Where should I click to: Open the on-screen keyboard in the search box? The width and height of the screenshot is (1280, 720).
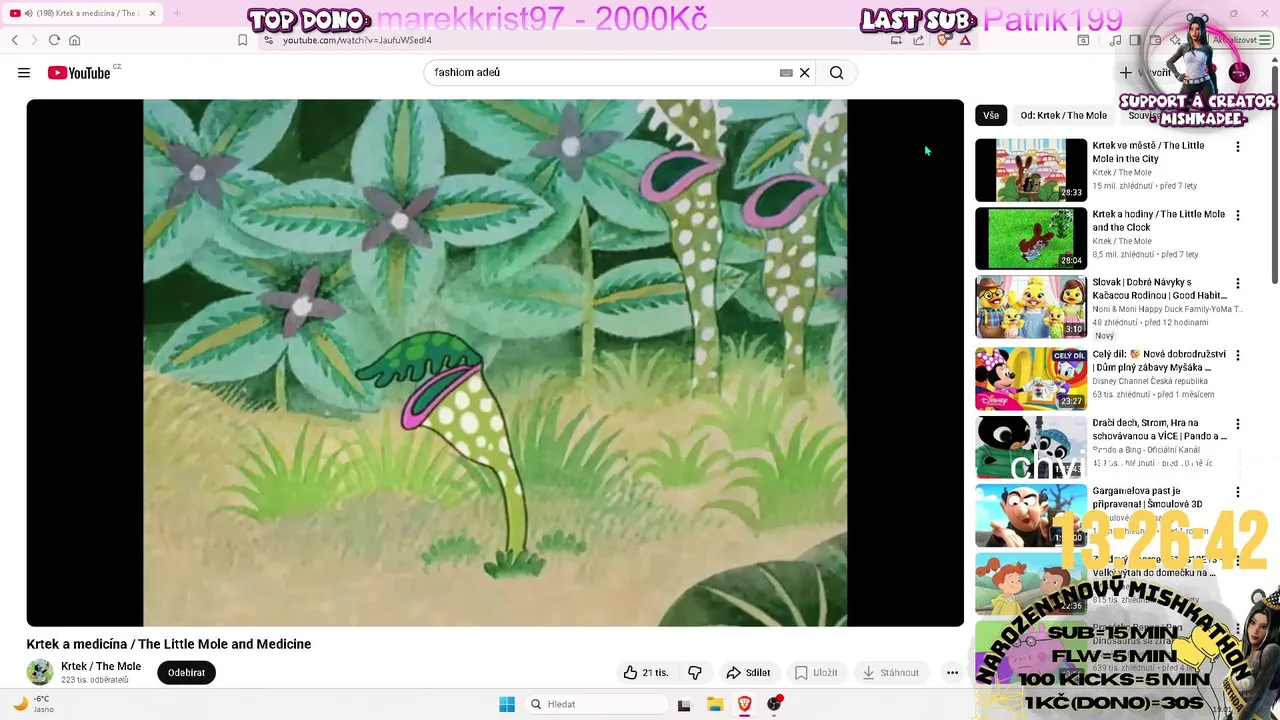tap(786, 73)
